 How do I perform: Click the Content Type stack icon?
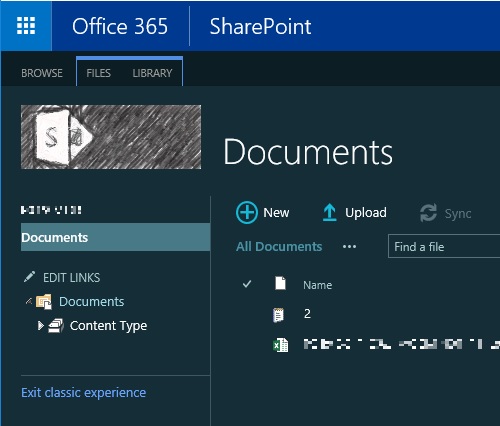coord(56,326)
